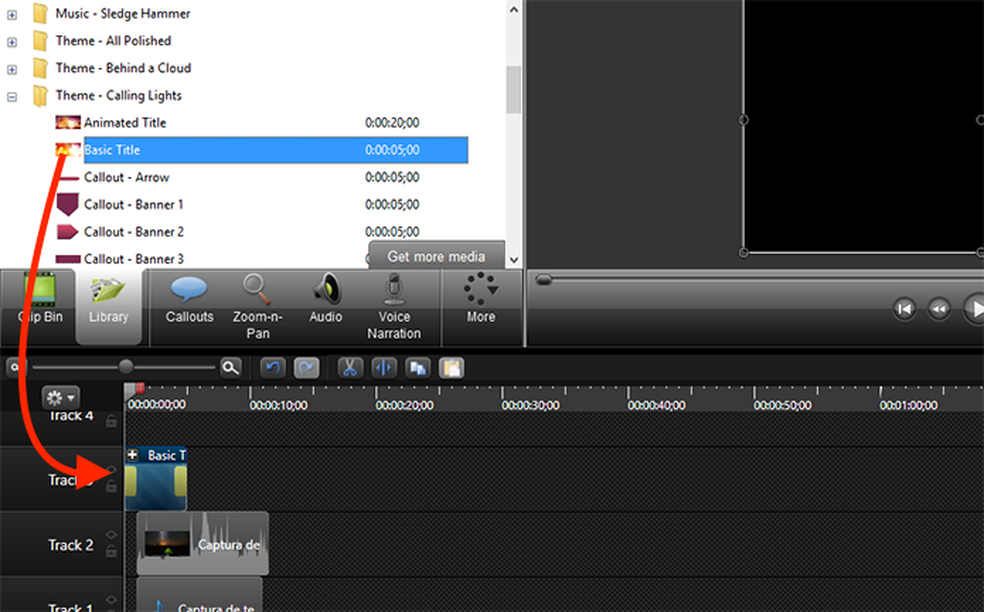Split the clip at the playhead

384,368
